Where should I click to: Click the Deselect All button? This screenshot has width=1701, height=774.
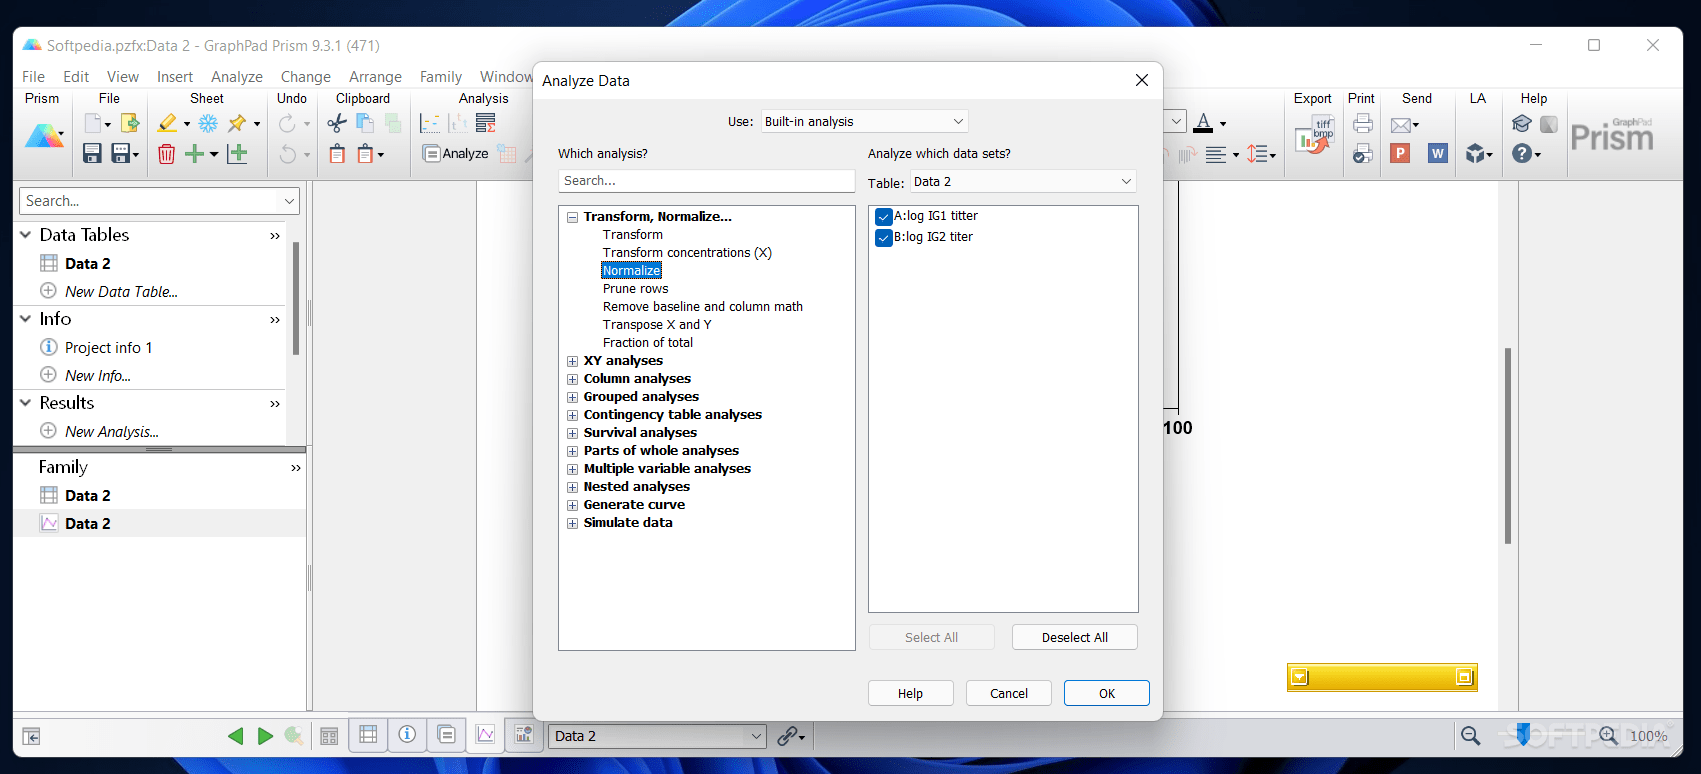1075,637
